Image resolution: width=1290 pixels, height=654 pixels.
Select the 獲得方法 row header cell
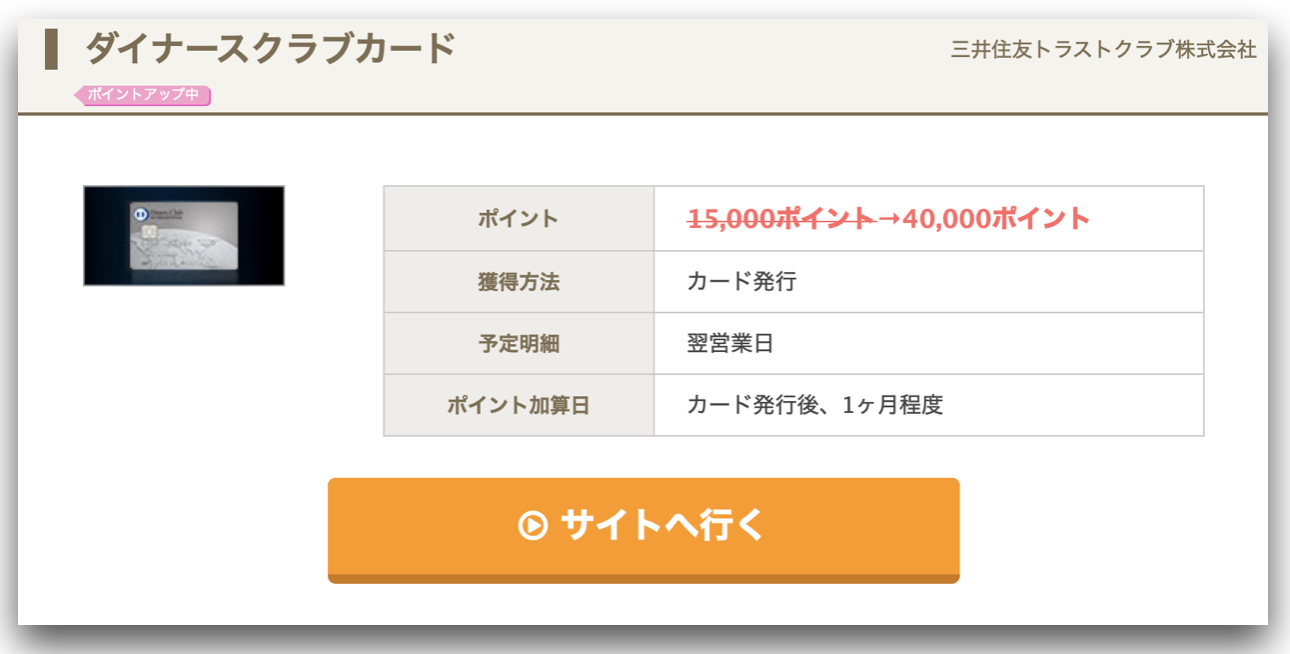(x=519, y=282)
